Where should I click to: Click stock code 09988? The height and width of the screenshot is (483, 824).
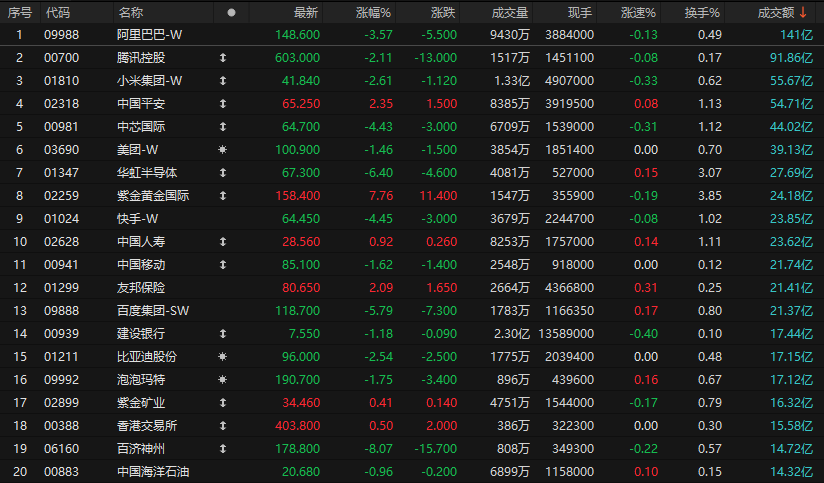61,35
